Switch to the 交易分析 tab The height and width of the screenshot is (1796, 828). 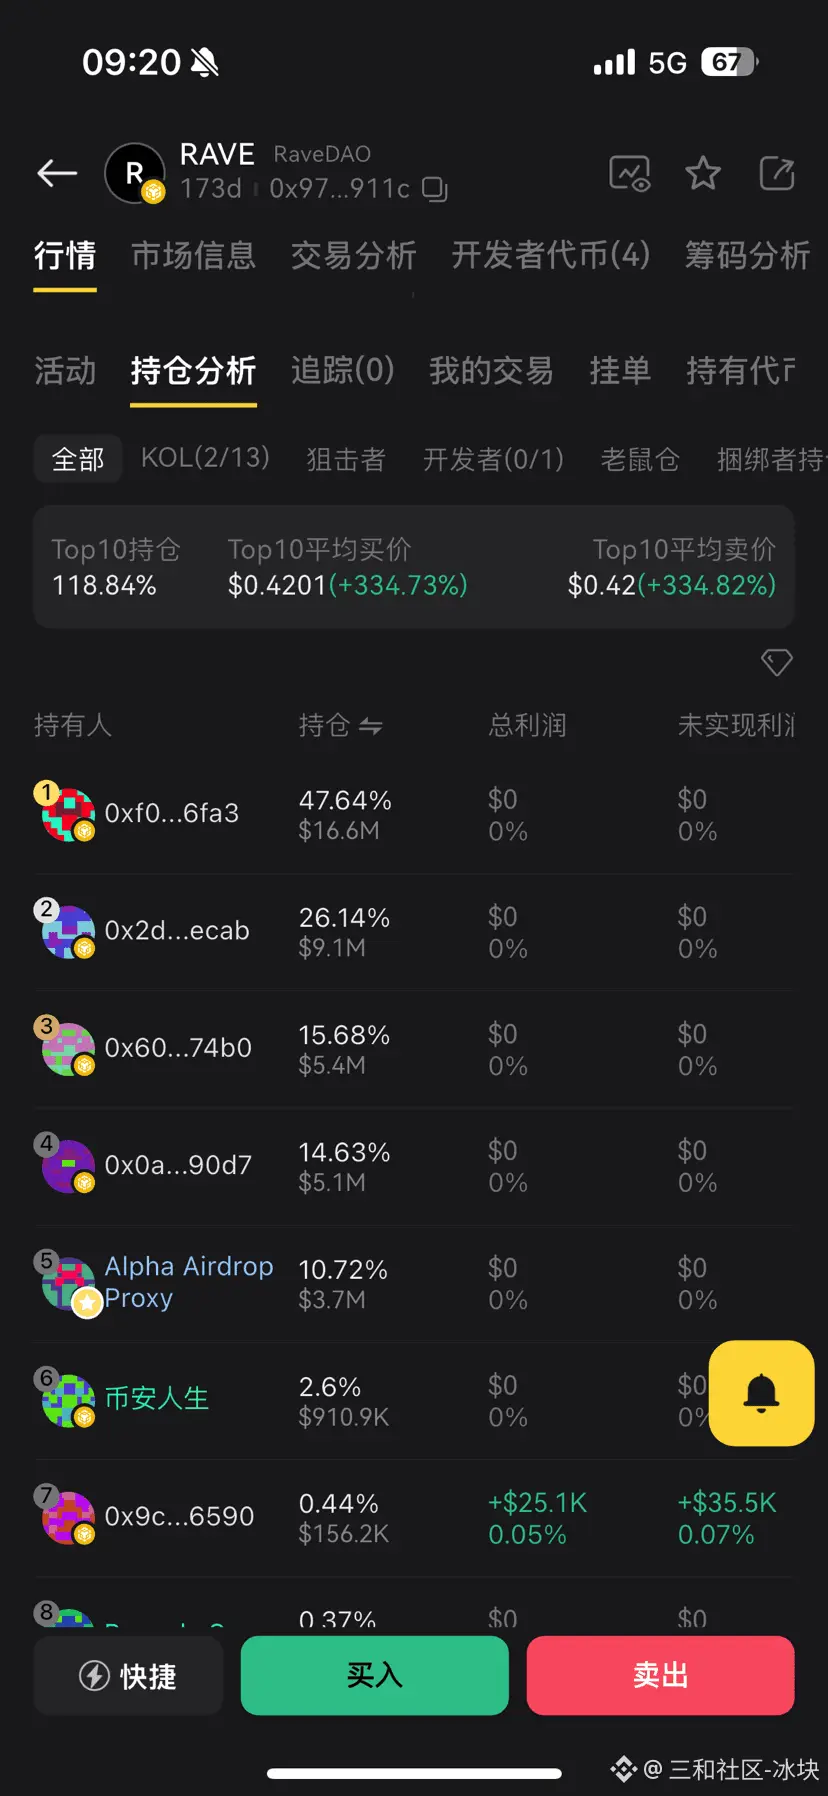pyautogui.click(x=353, y=256)
